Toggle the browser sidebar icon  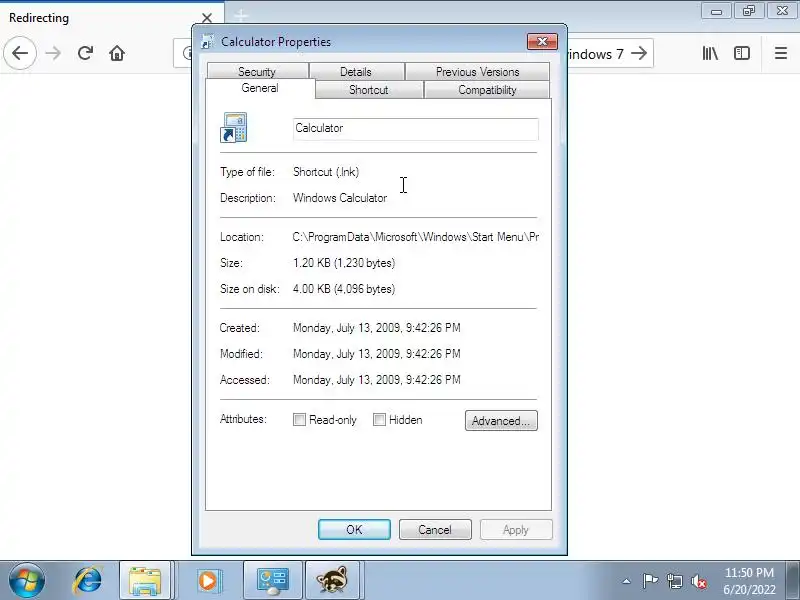point(742,53)
